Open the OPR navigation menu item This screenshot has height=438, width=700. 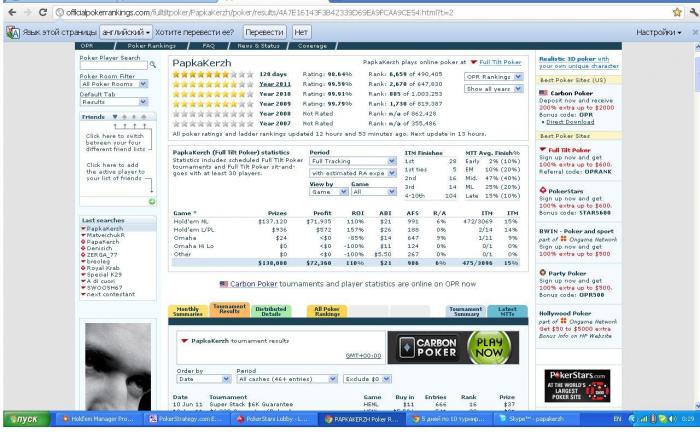coord(87,46)
